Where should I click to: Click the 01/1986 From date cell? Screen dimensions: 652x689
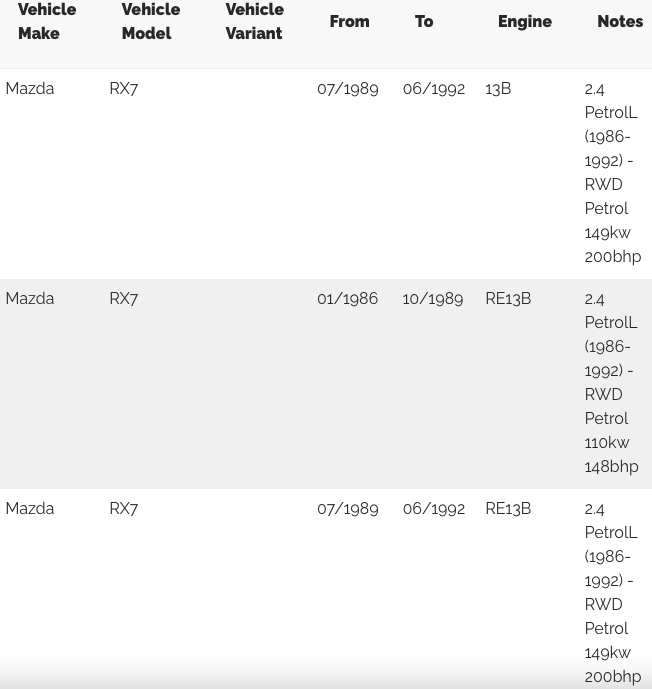tap(347, 299)
